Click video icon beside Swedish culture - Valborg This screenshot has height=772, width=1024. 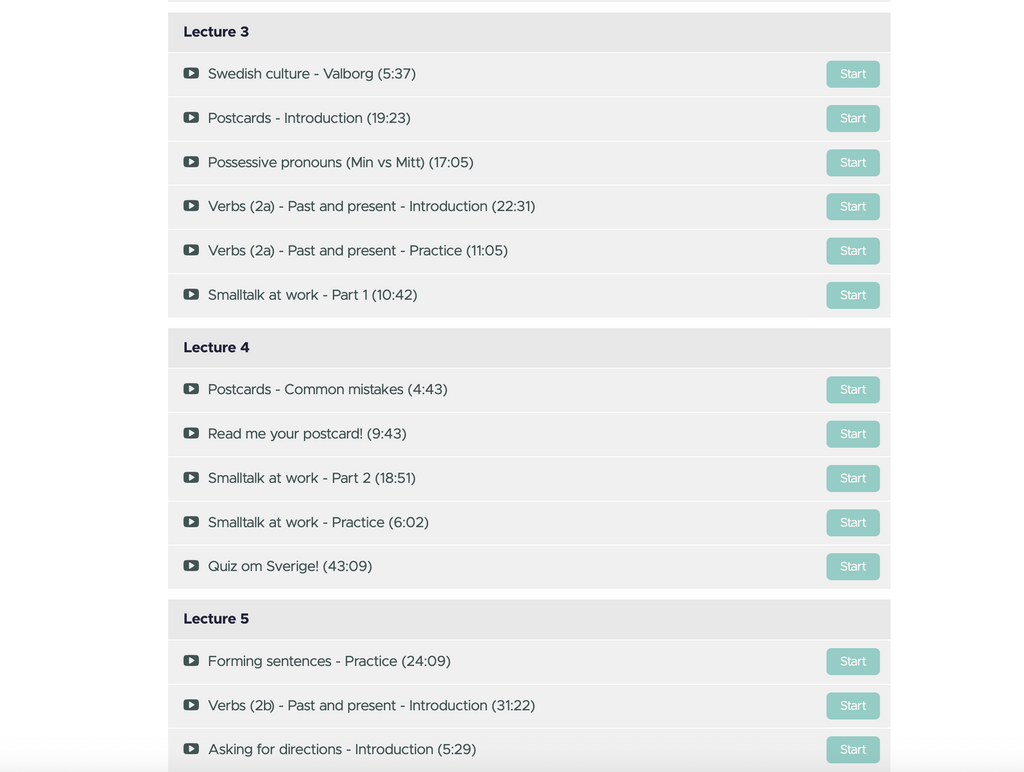tap(191, 73)
